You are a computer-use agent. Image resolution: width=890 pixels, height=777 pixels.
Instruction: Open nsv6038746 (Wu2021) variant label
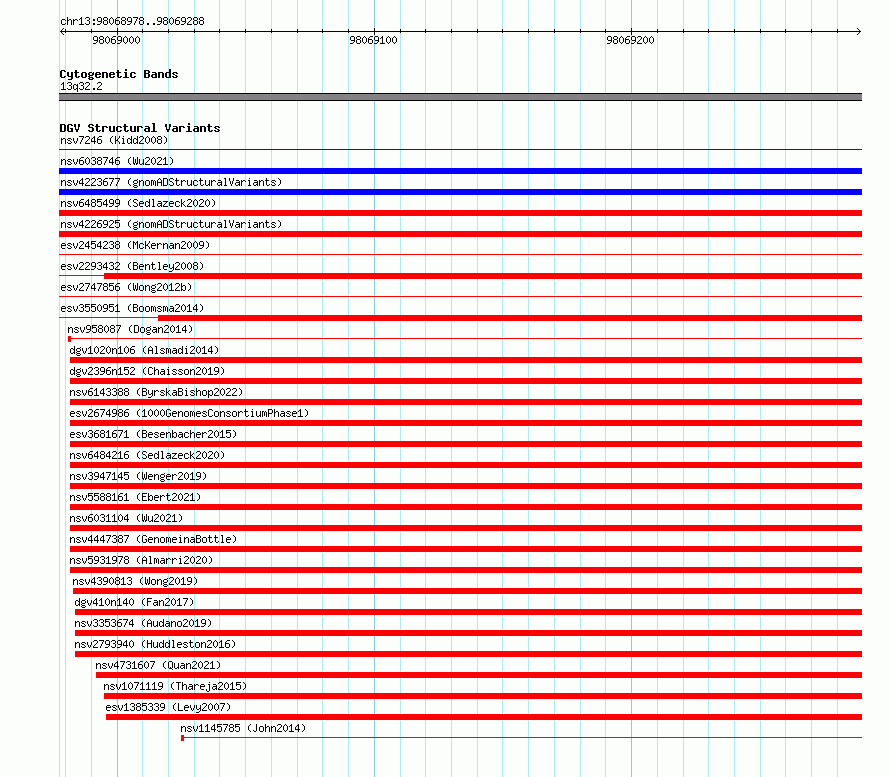pyautogui.click(x=117, y=161)
